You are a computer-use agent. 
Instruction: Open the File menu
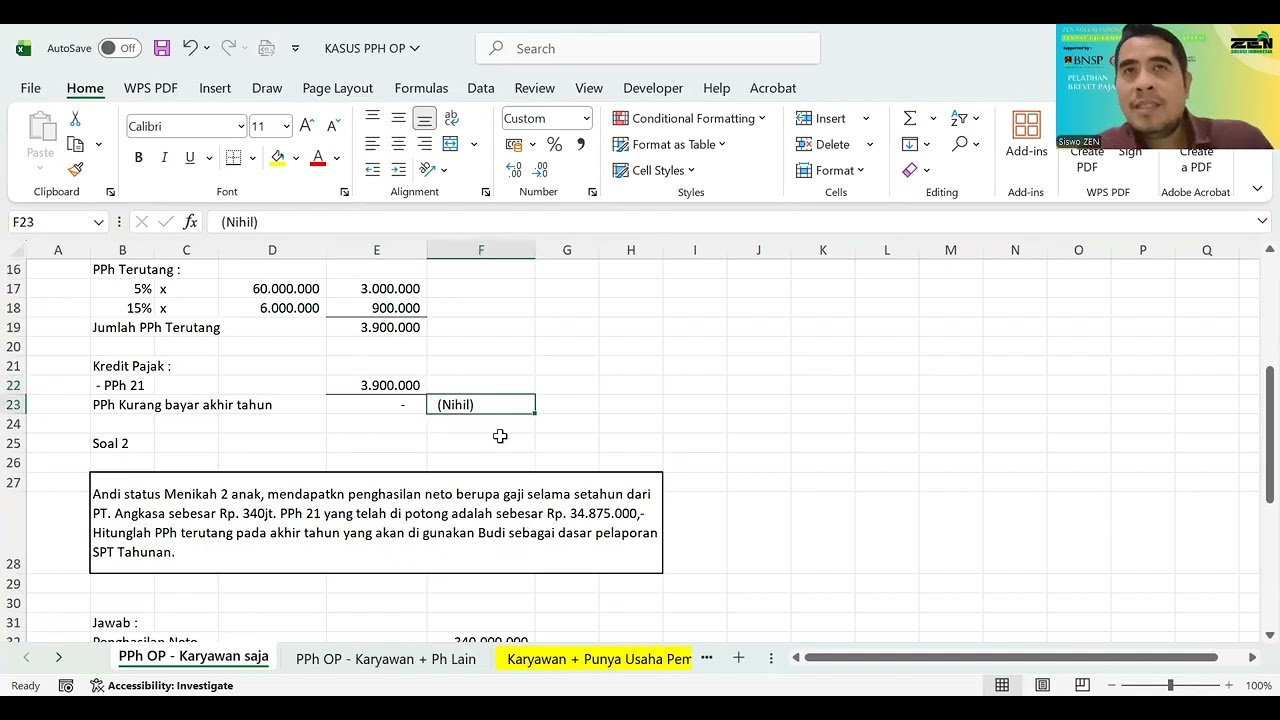coord(31,88)
